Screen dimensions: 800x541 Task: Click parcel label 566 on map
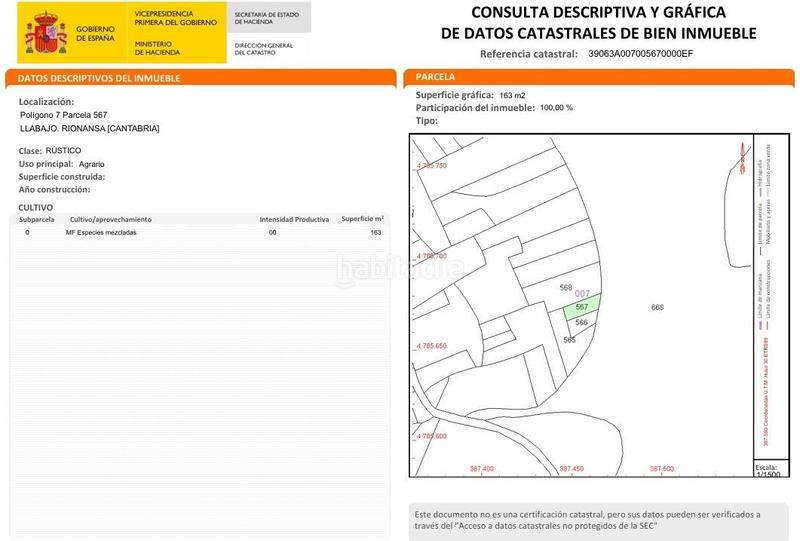click(x=581, y=323)
